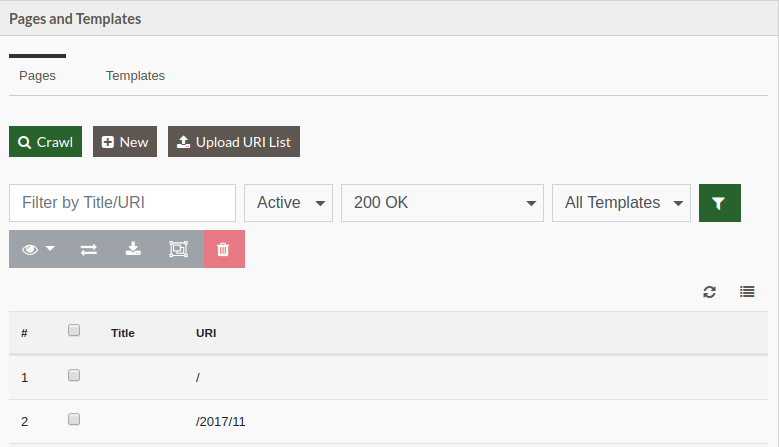The height and width of the screenshot is (447, 779).
Task: Click the Crawl button
Action: [45, 142]
